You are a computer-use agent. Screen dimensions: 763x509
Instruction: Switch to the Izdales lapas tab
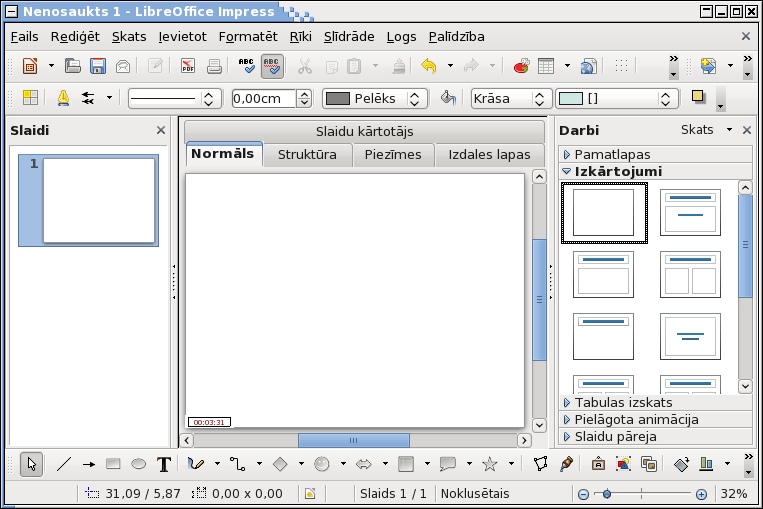(489, 155)
